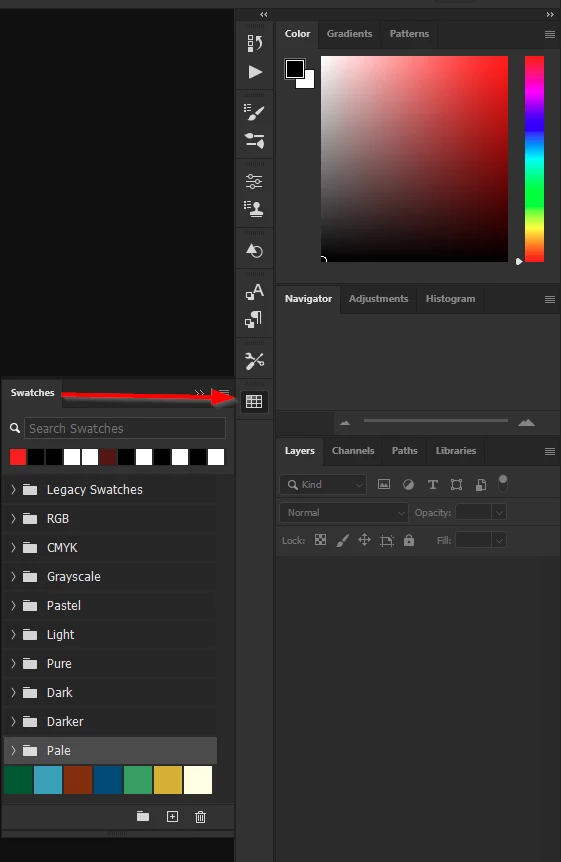Open the Fill dropdown arrow
The width and height of the screenshot is (561, 862).
(499, 540)
